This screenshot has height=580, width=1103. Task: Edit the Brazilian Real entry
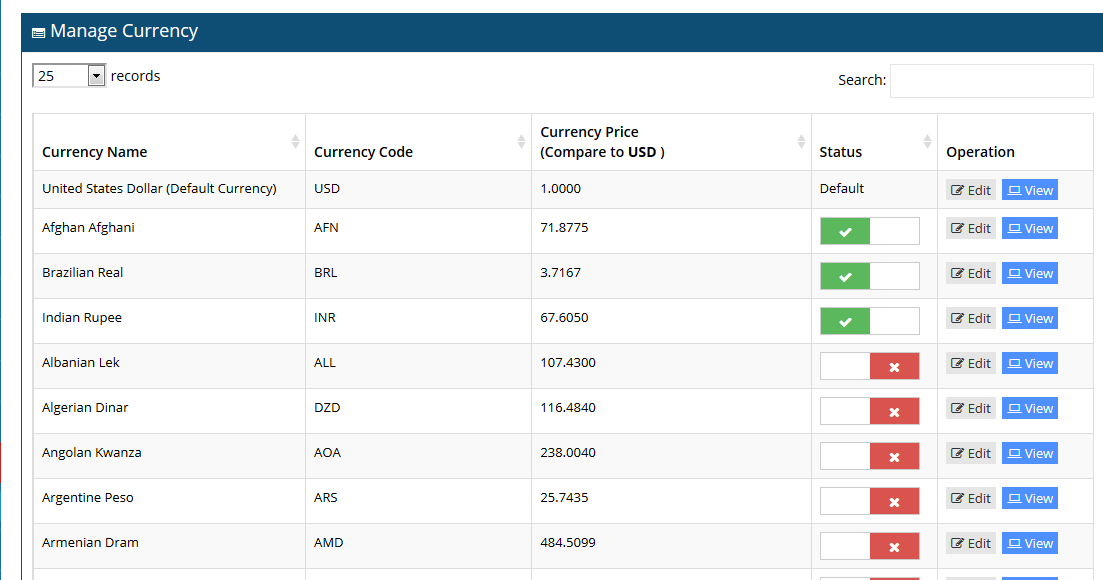point(971,274)
